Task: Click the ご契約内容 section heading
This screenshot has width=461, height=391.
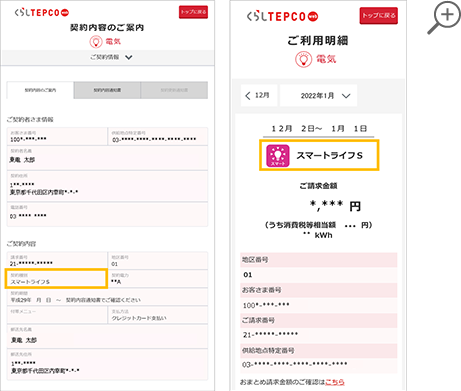Action: (x=21, y=244)
